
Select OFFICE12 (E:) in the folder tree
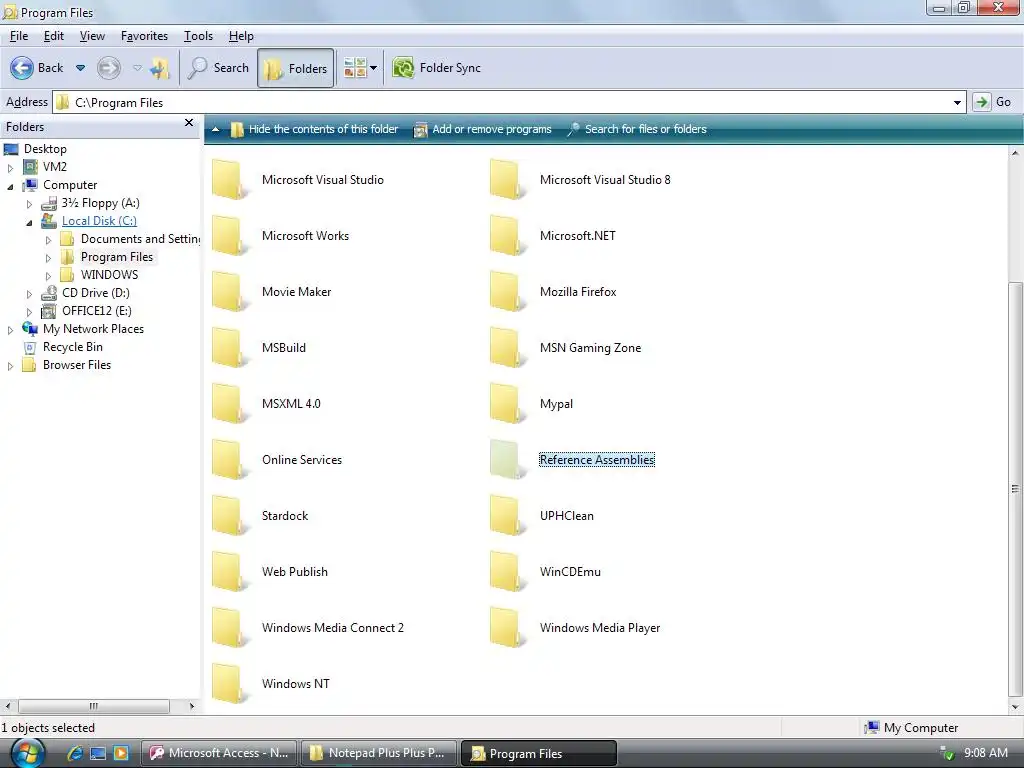click(x=97, y=311)
